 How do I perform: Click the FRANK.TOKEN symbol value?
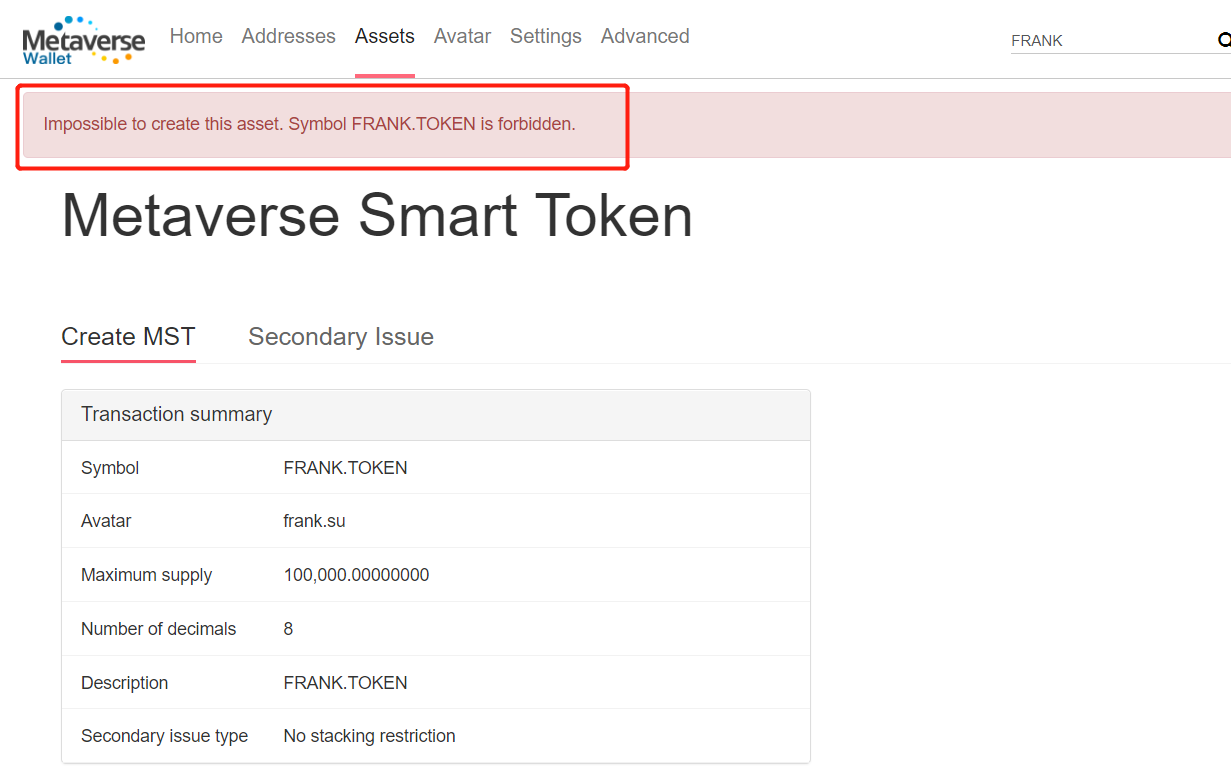346,468
